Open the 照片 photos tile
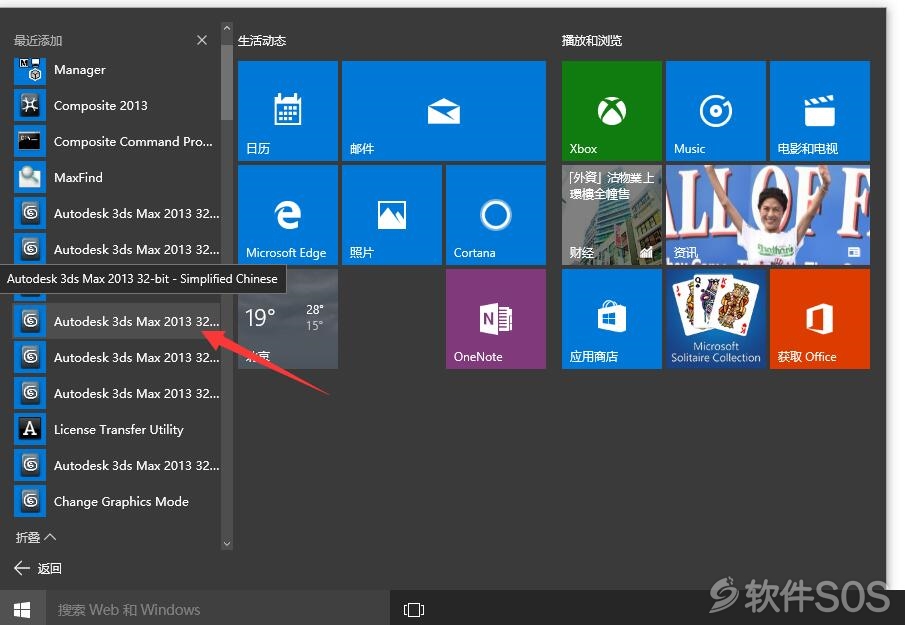905x625 pixels. (391, 215)
